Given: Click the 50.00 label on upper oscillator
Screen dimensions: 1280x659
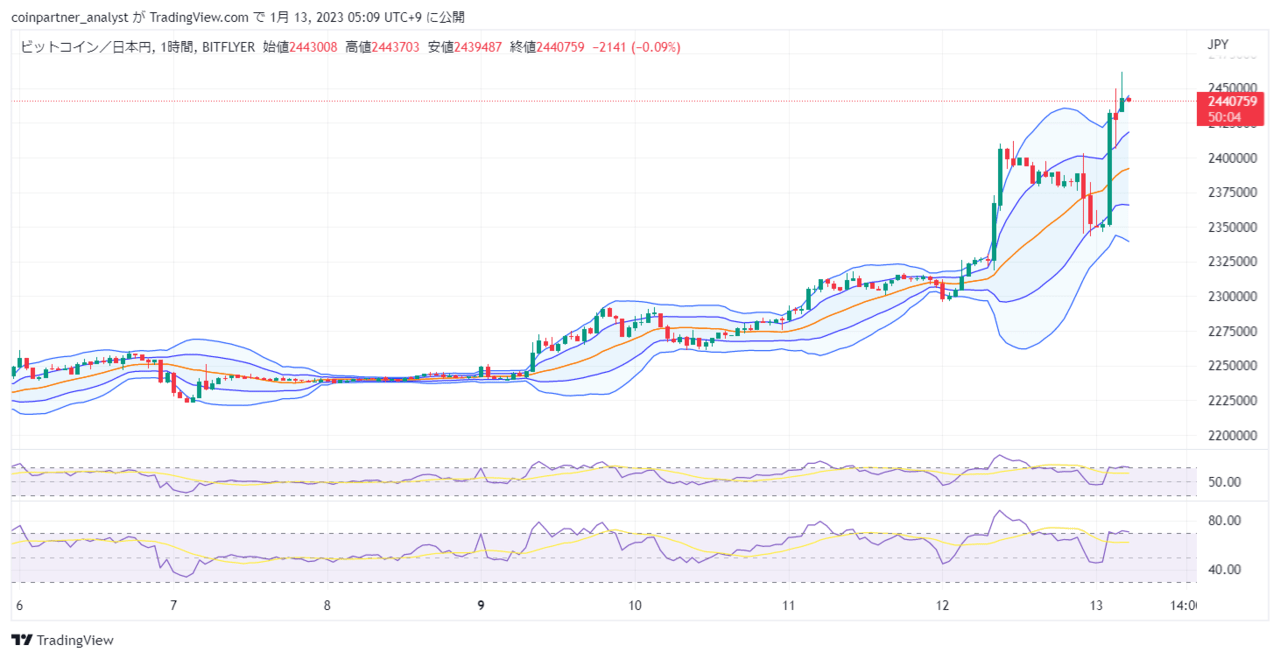Looking at the screenshot, I should click(x=1224, y=482).
